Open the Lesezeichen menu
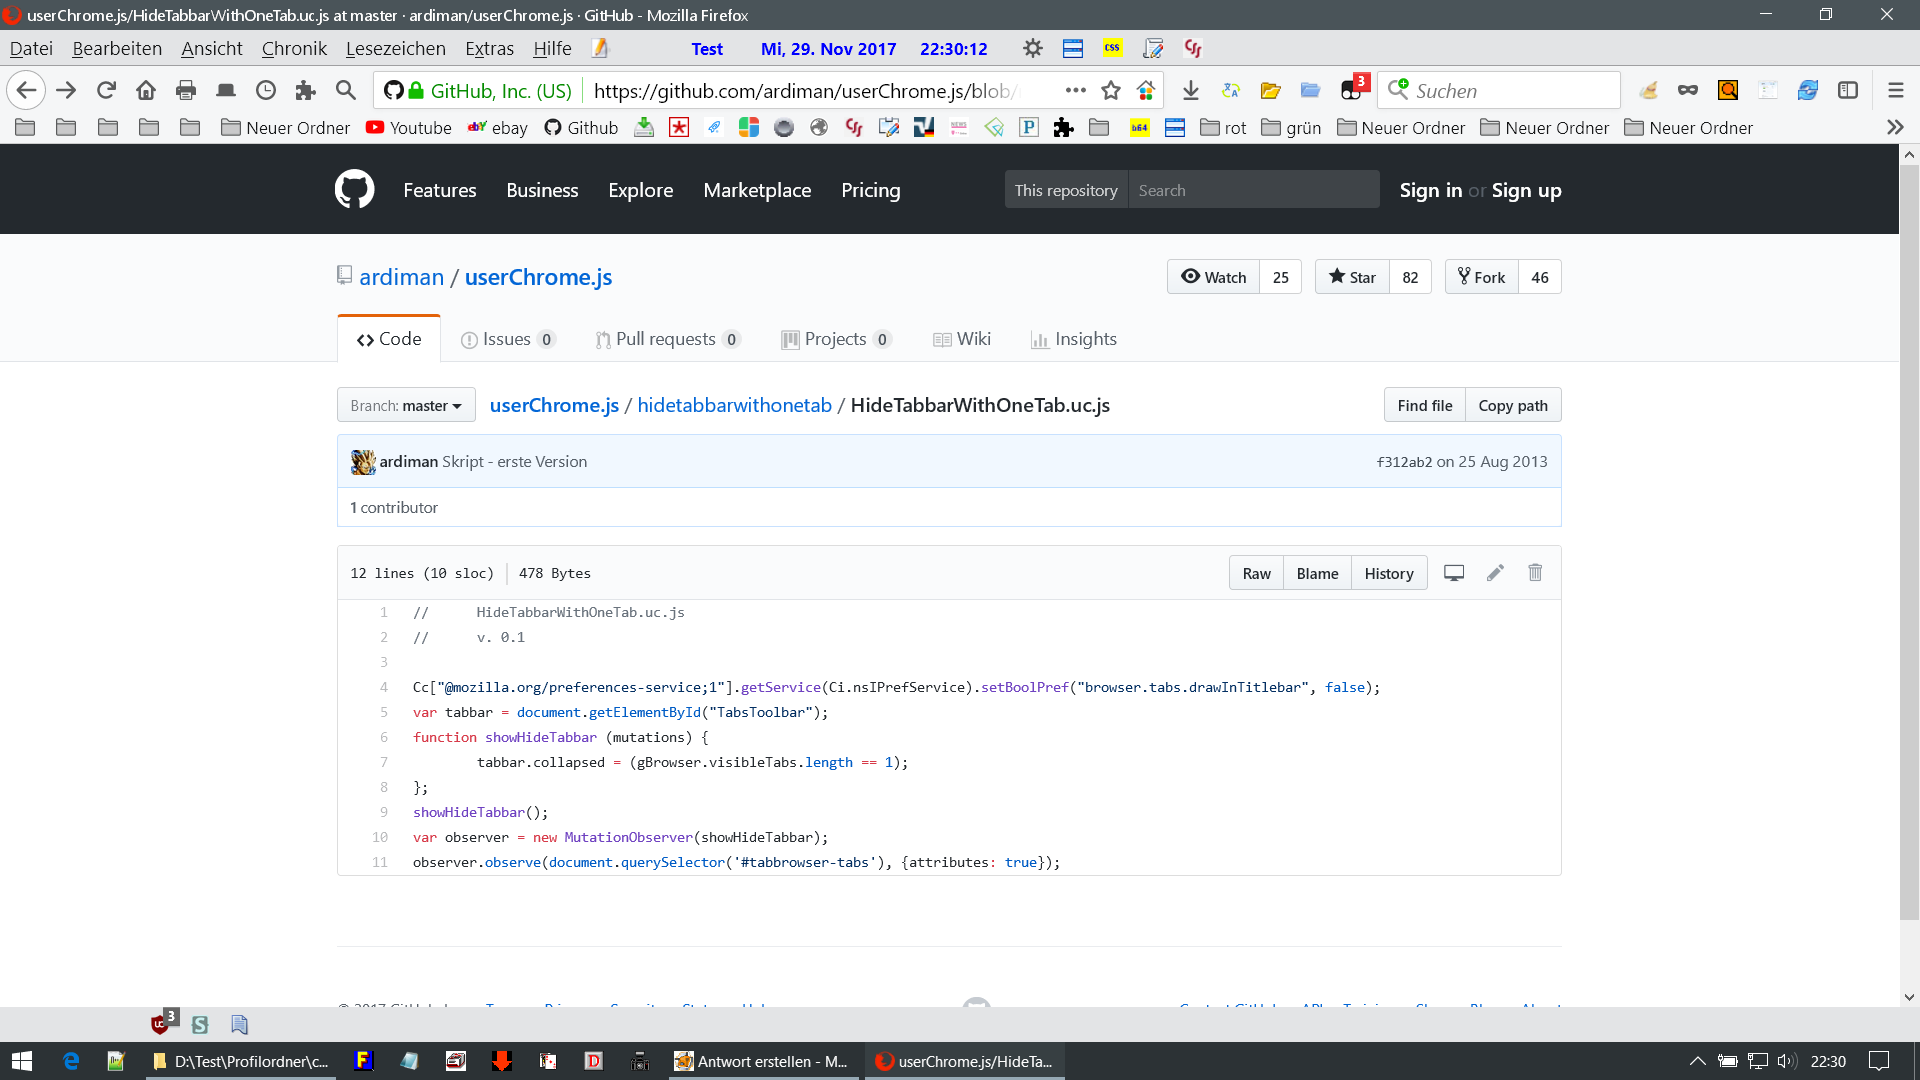The image size is (1920, 1080). [x=395, y=48]
